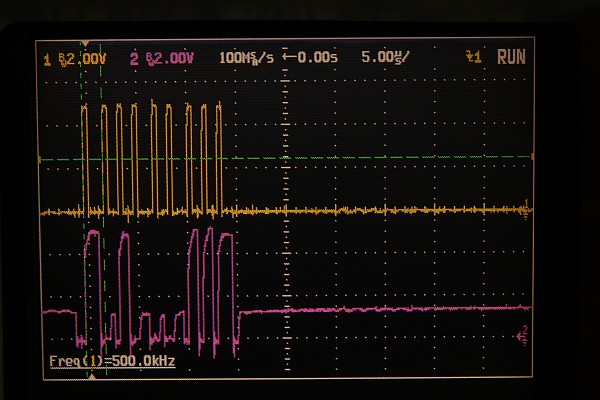Toggle the RUN acquisition status indicator
Screen dimensions: 600x400
(511, 59)
